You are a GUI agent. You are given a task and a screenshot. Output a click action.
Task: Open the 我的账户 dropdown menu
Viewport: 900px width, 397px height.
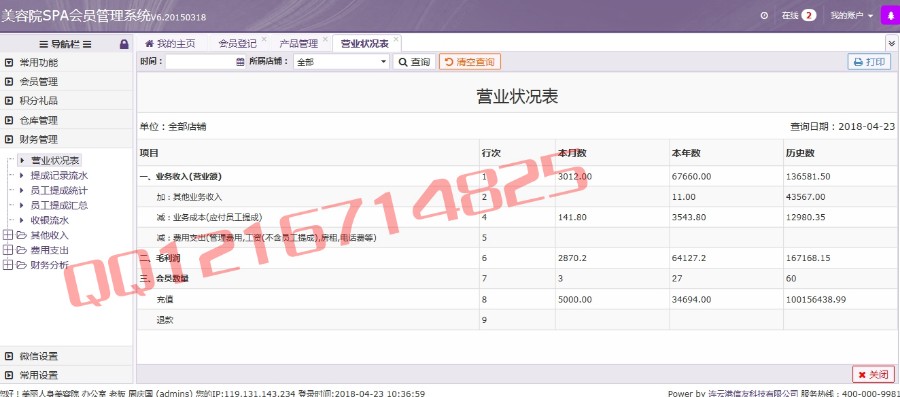pos(852,15)
